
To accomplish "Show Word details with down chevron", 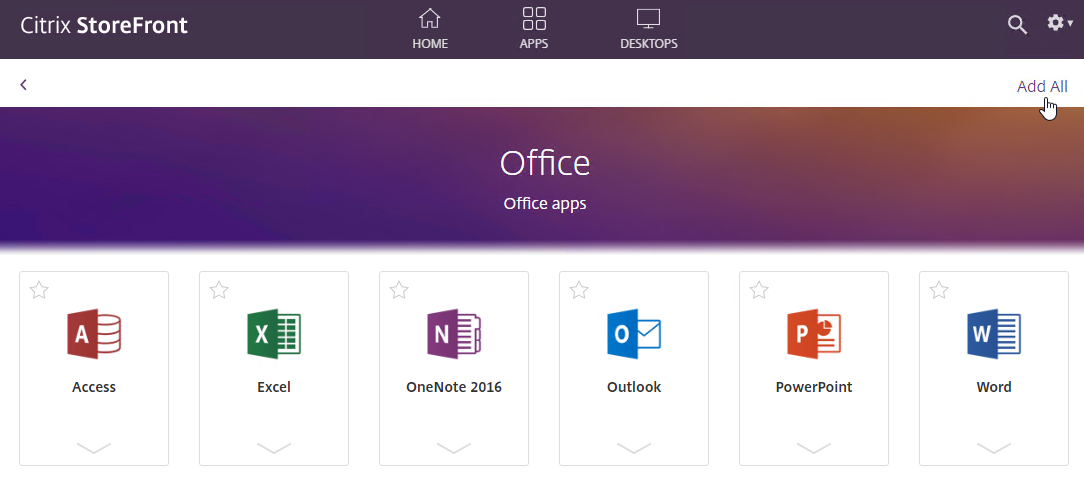I will click(x=994, y=448).
